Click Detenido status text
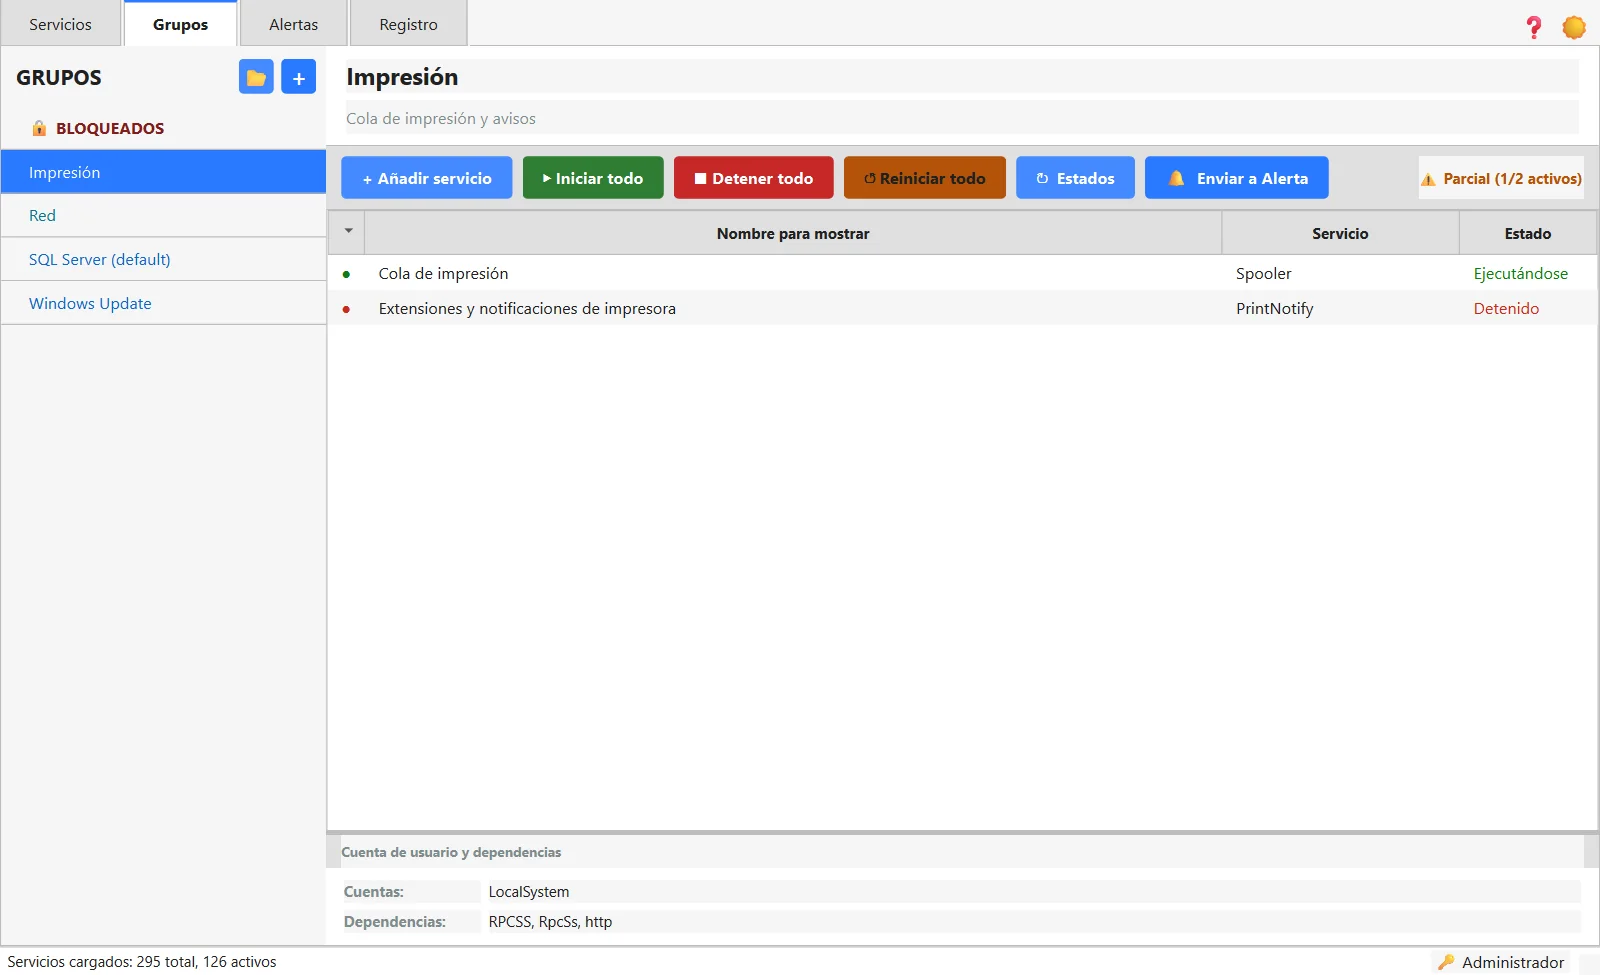The width and height of the screenshot is (1600, 975). 1506,309
